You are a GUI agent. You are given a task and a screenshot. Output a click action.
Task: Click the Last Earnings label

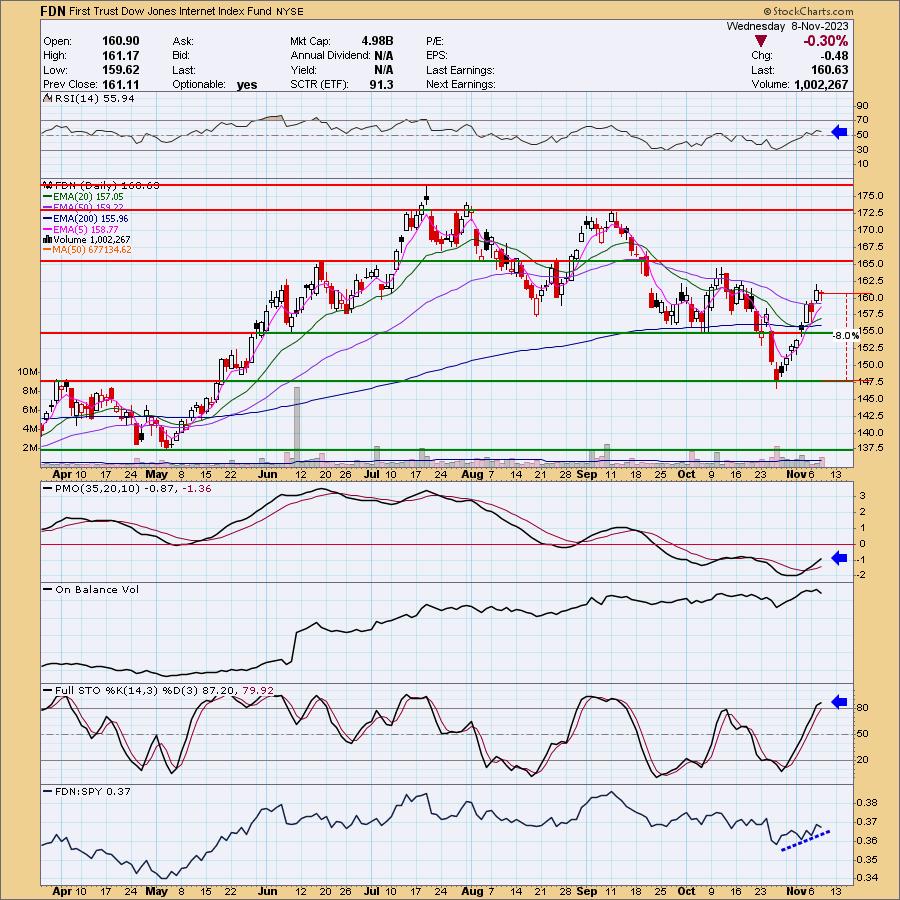tap(460, 70)
